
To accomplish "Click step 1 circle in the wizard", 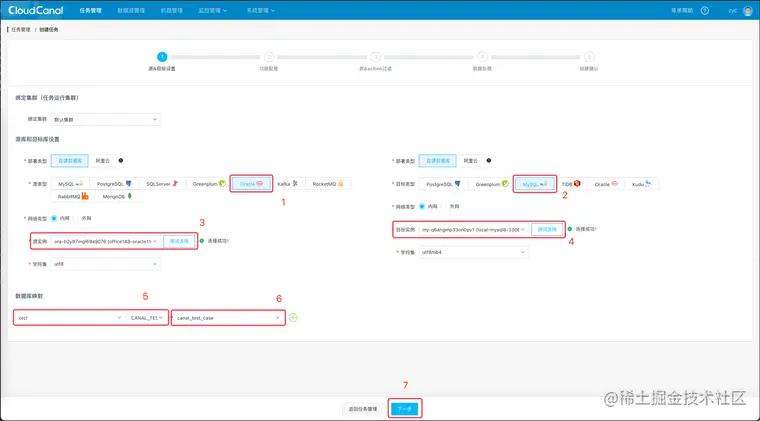I will (x=162, y=57).
